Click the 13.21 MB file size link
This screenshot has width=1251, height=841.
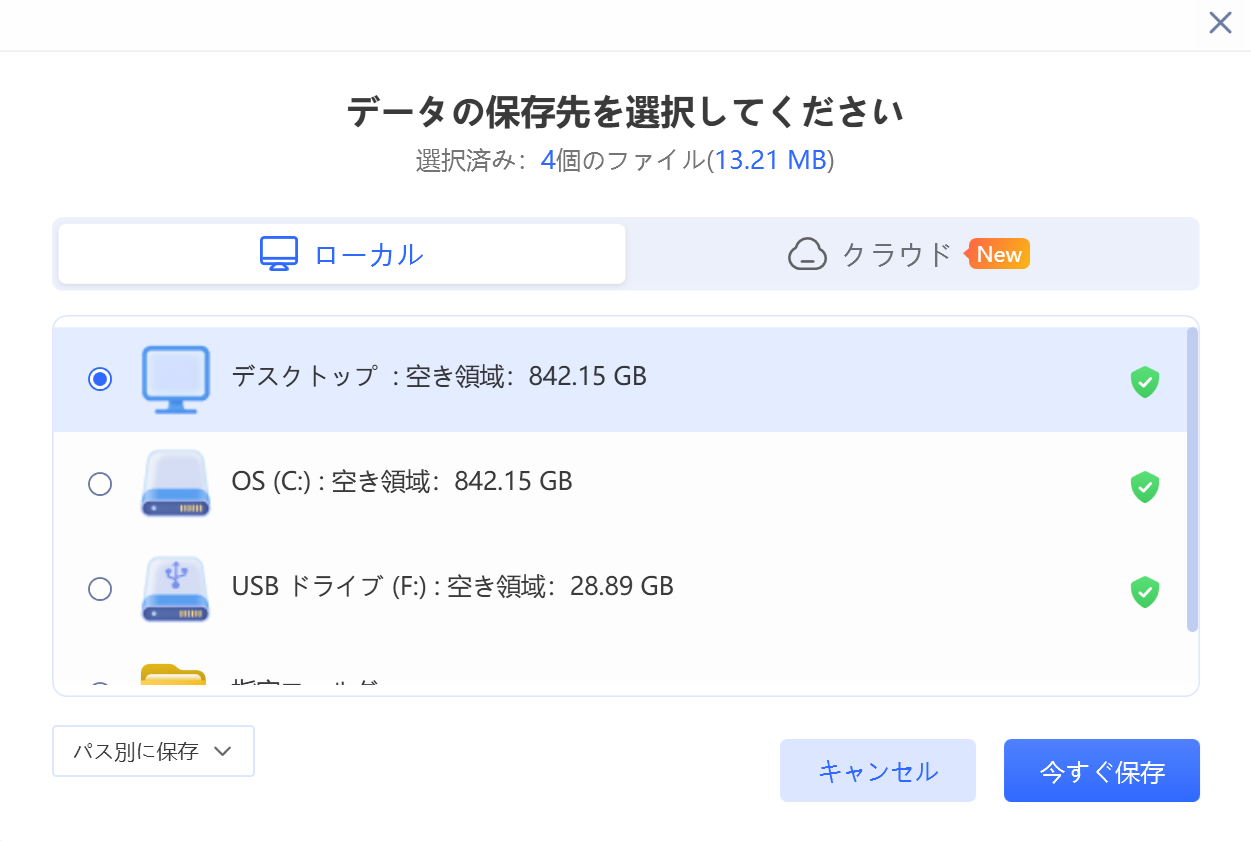click(770, 161)
